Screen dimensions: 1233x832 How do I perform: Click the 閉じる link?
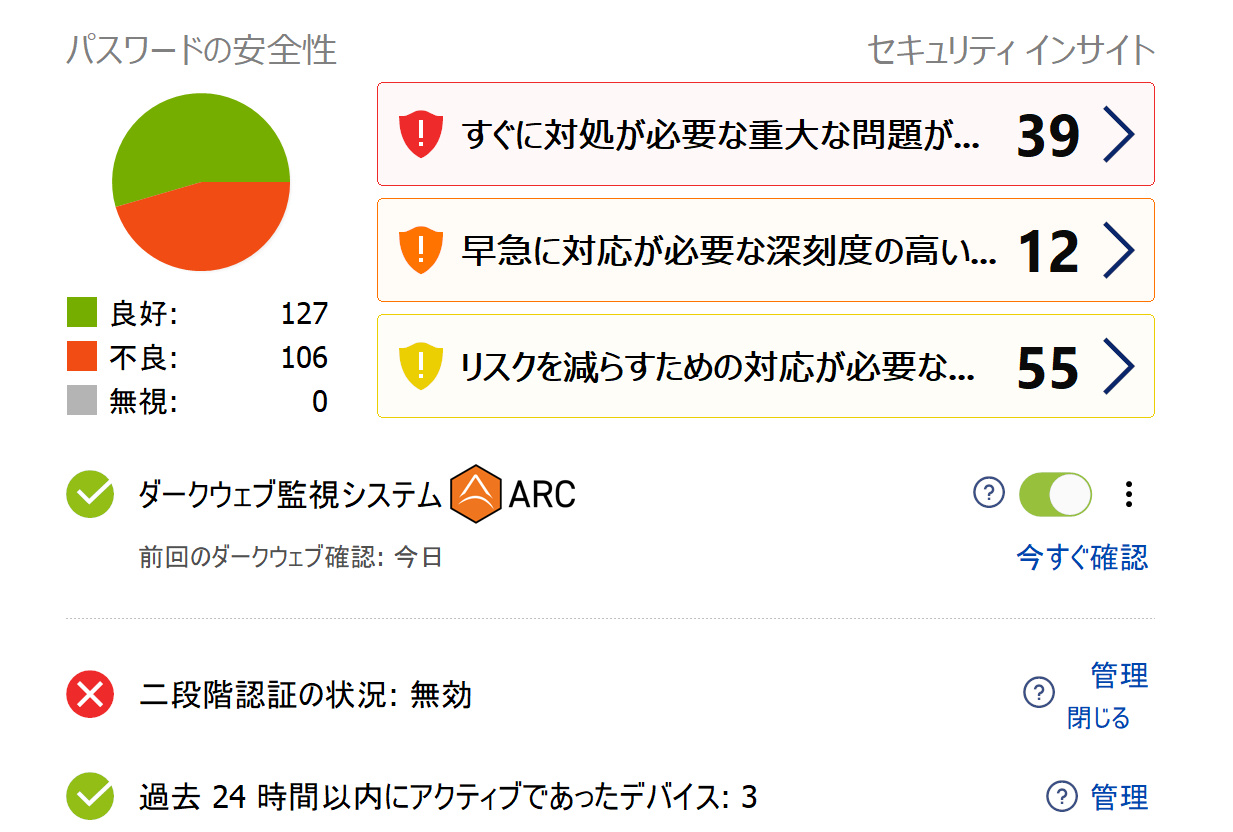(x=1098, y=718)
